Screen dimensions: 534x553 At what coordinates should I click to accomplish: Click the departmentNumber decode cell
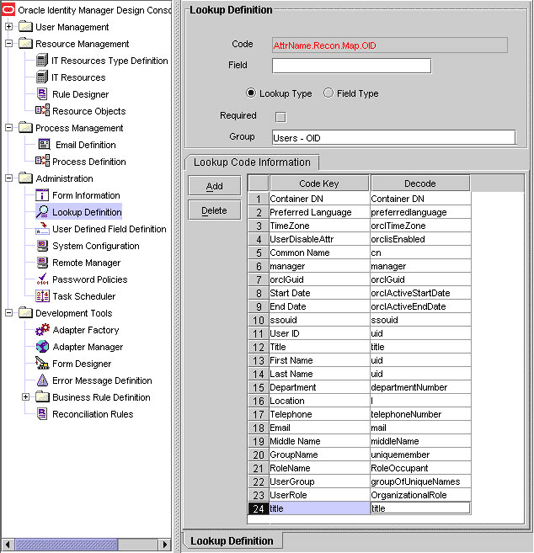click(420, 387)
